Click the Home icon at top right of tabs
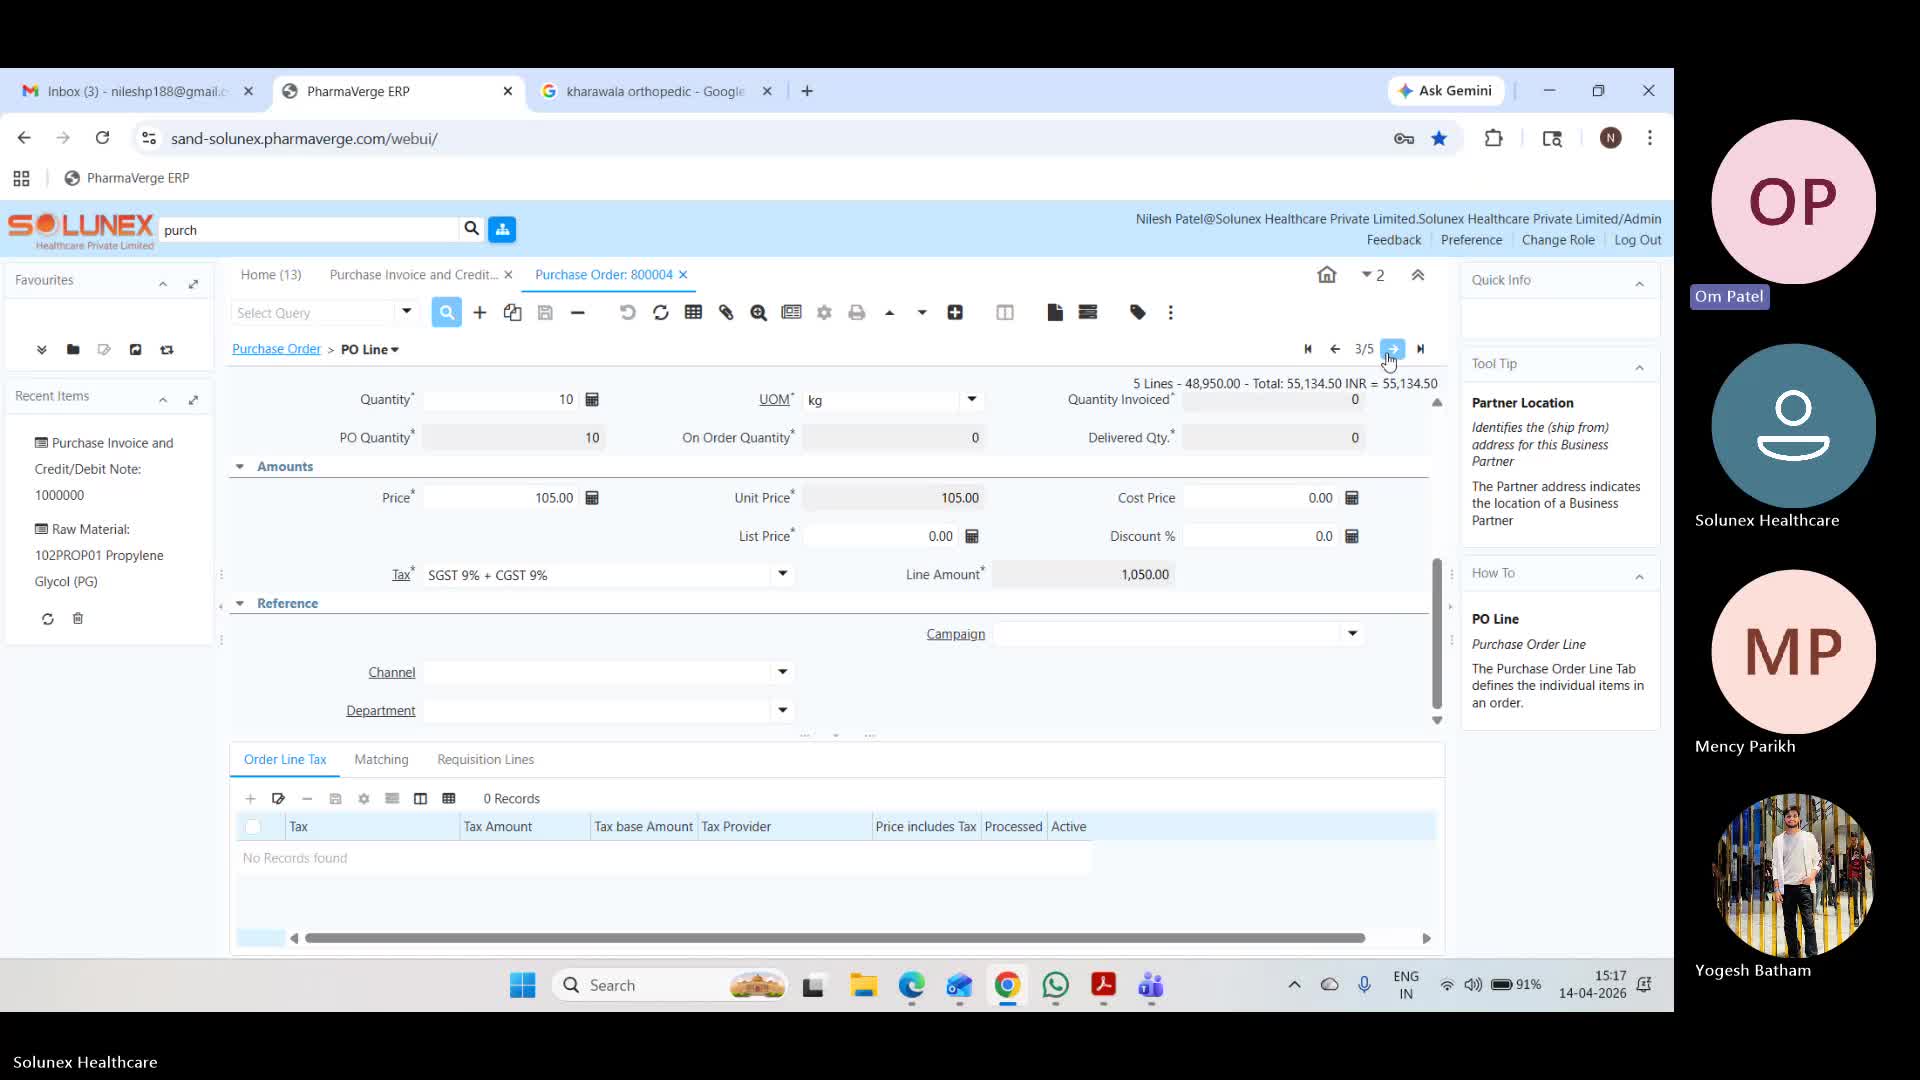This screenshot has width=1920, height=1080. point(1327,275)
